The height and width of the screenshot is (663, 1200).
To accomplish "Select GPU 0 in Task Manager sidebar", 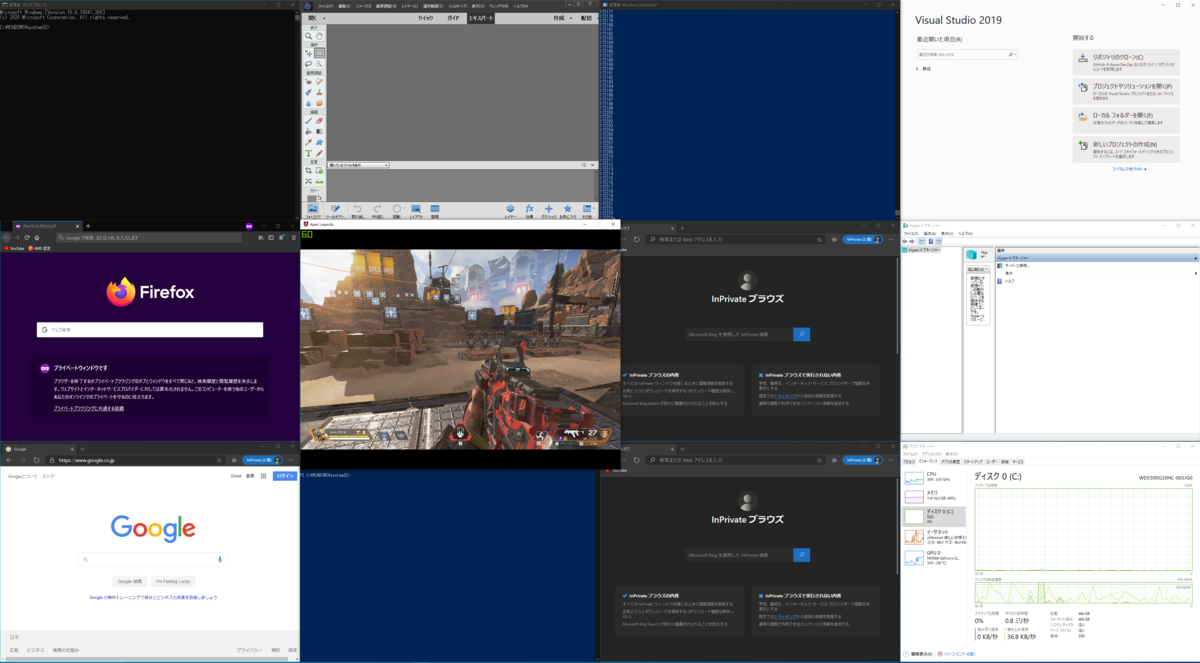I will coord(934,558).
